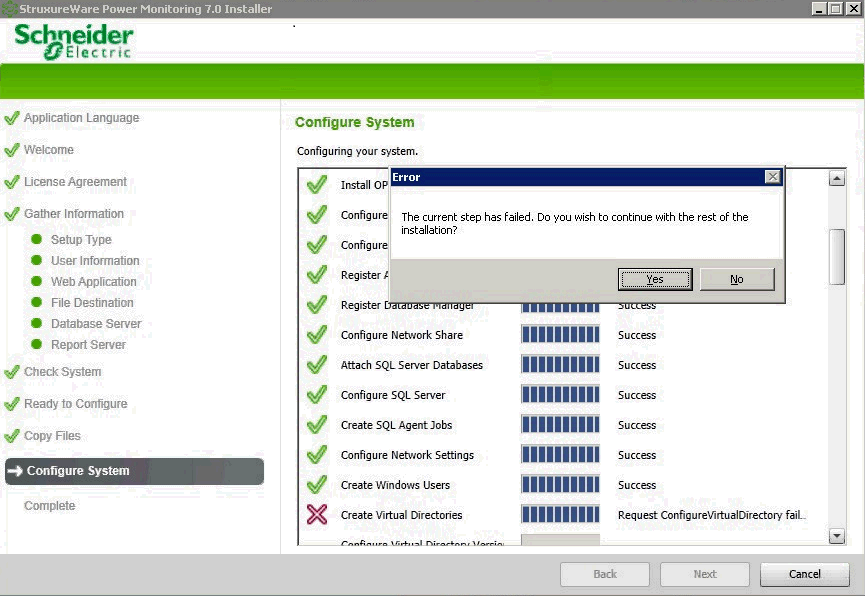Click checkmark icon next to License Agreement
865x596 pixels.
(12, 182)
